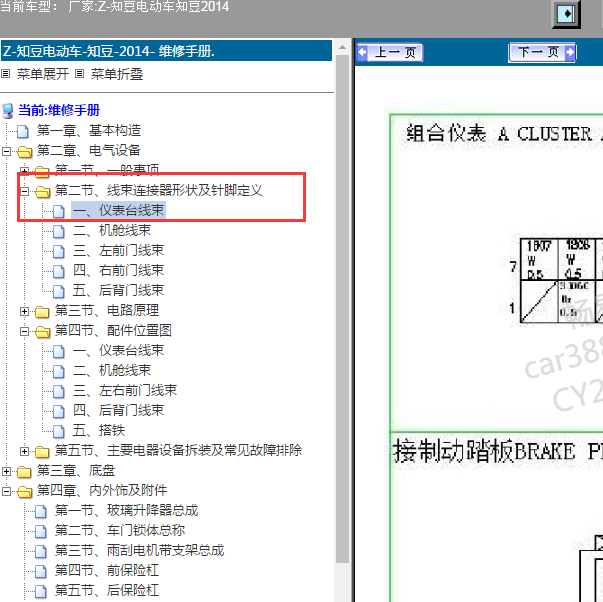Click folder icon of 第三章、底盘
The width and height of the screenshot is (603, 602).
[25, 471]
